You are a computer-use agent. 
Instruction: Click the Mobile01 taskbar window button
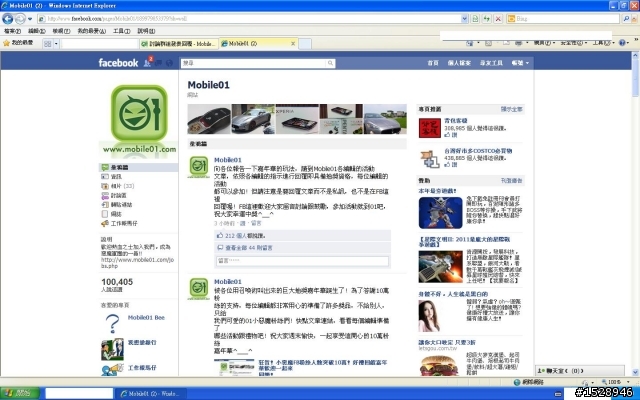point(150,393)
